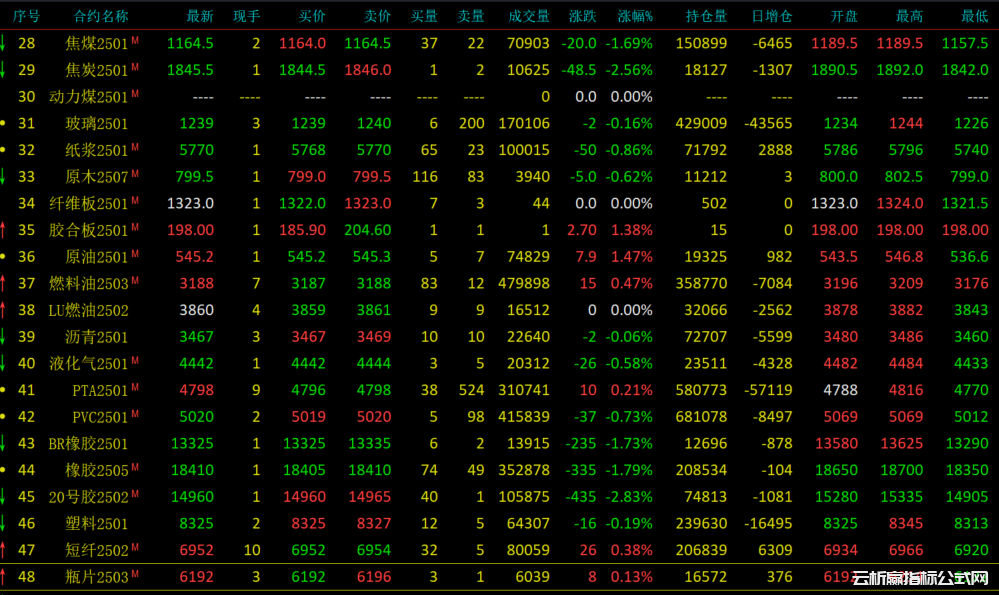
Task: Select contract BR橡胶2501
Action: click(89, 444)
